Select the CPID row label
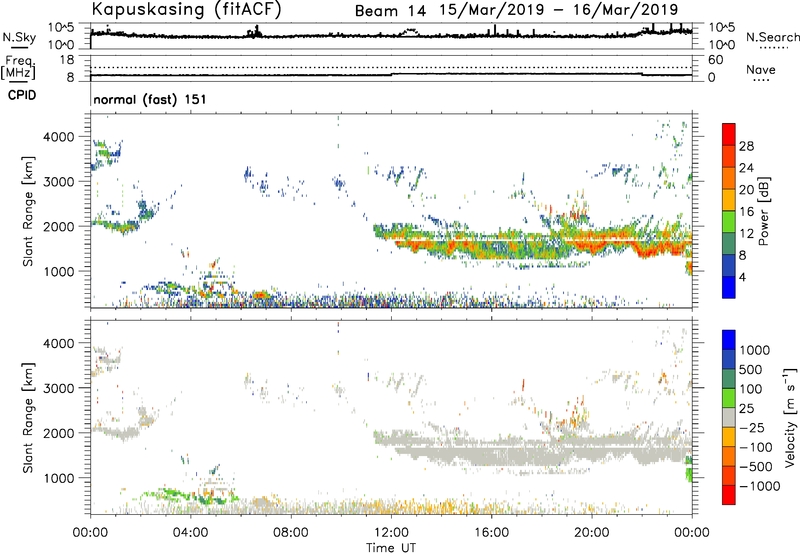Image resolution: width=800 pixels, height=554 pixels. (x=22, y=95)
